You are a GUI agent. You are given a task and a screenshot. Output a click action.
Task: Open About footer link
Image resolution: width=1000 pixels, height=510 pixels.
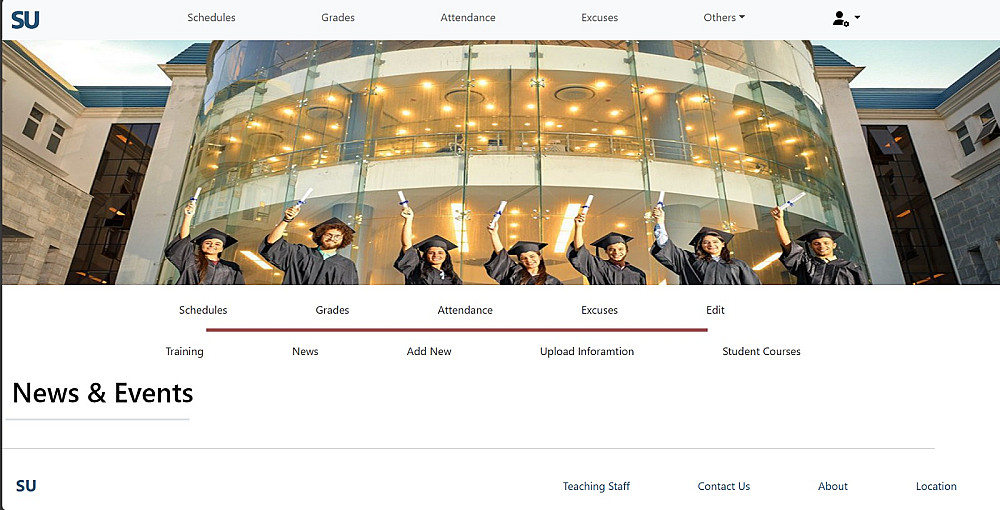point(833,486)
